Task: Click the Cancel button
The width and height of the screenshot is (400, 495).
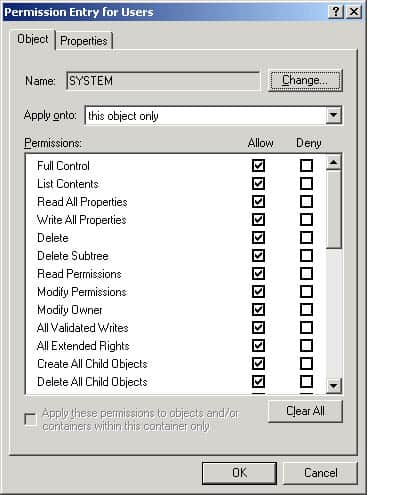Action: coord(320,473)
